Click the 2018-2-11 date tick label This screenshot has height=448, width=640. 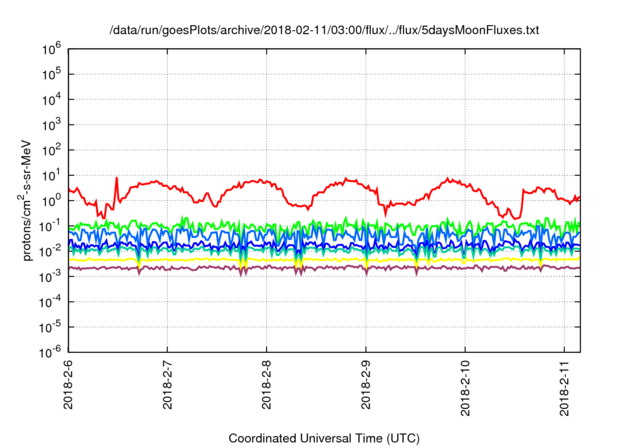point(564,388)
